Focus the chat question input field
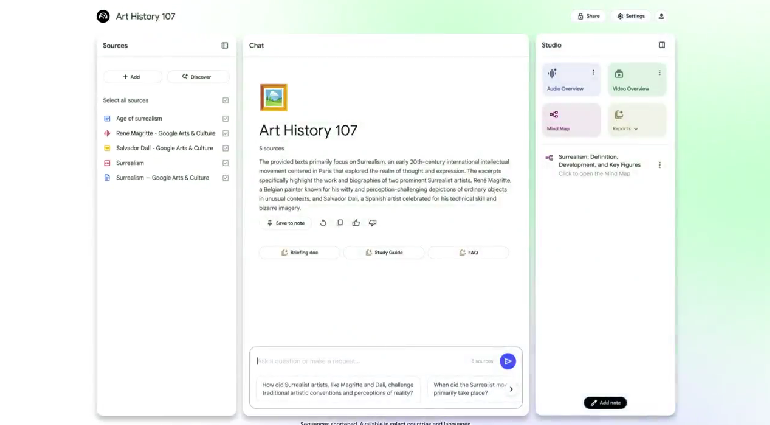Viewport: 770px width, 425px height. [x=361, y=361]
